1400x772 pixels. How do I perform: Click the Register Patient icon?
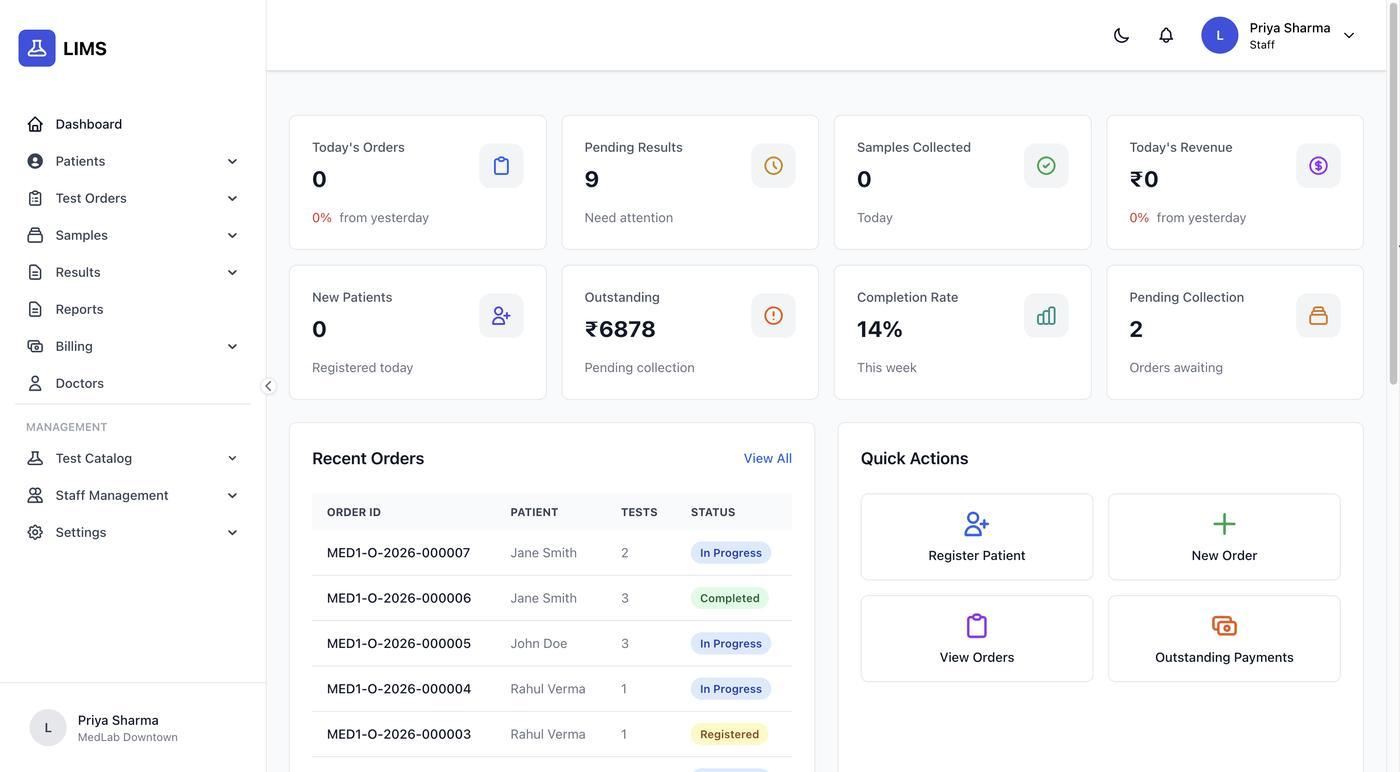pyautogui.click(x=976, y=524)
